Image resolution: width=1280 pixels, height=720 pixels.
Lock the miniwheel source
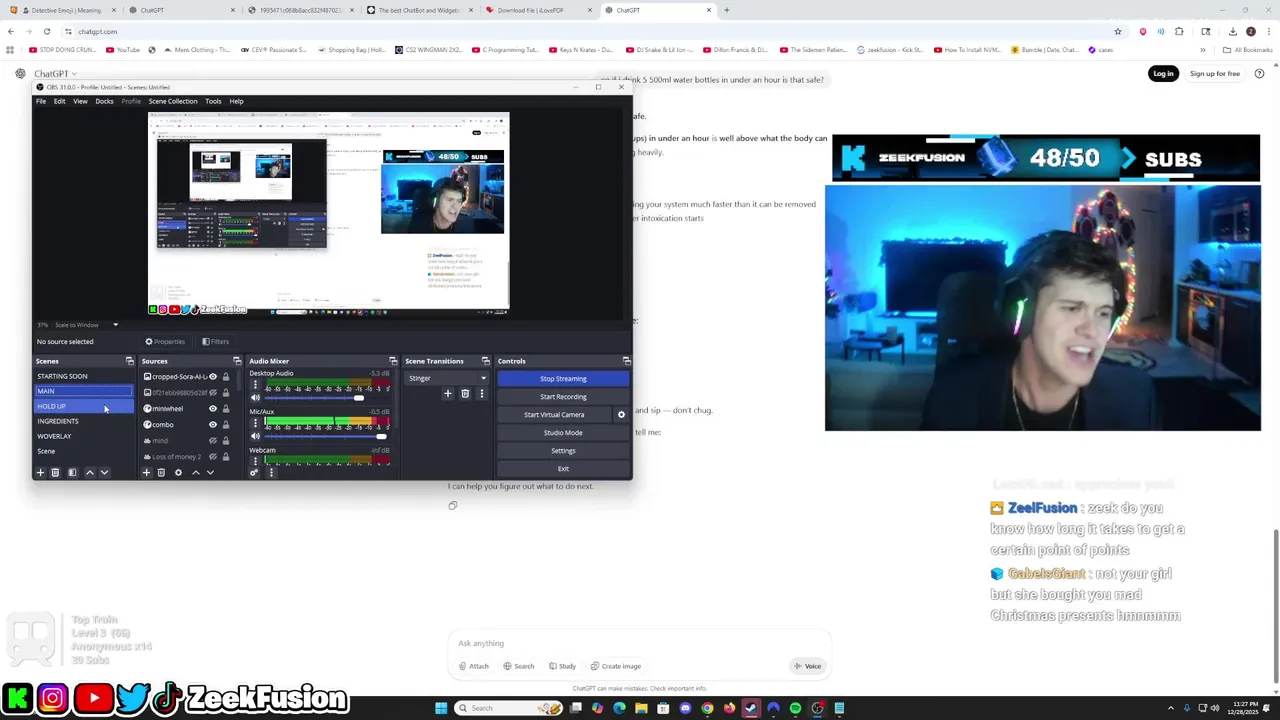point(226,409)
